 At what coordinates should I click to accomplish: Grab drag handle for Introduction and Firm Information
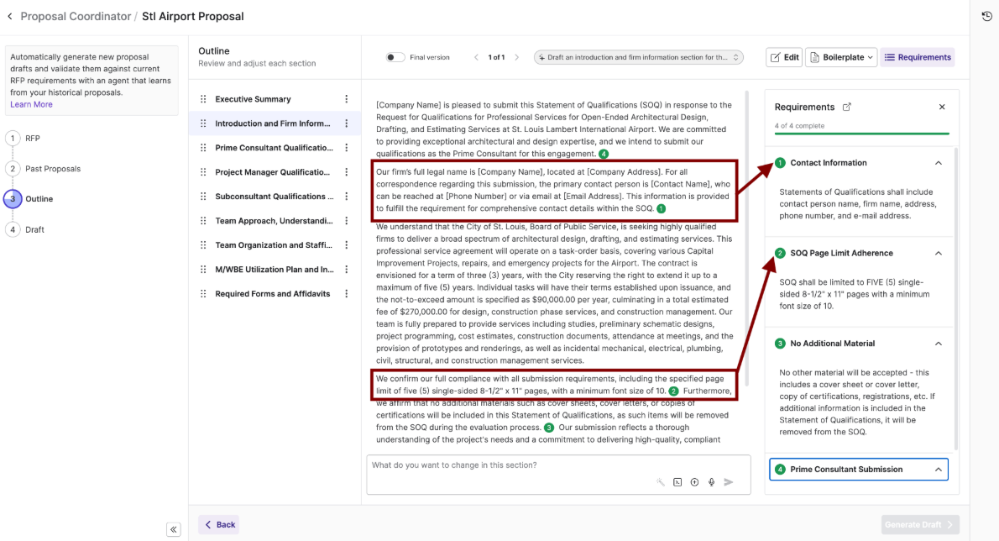pyautogui.click(x=203, y=124)
